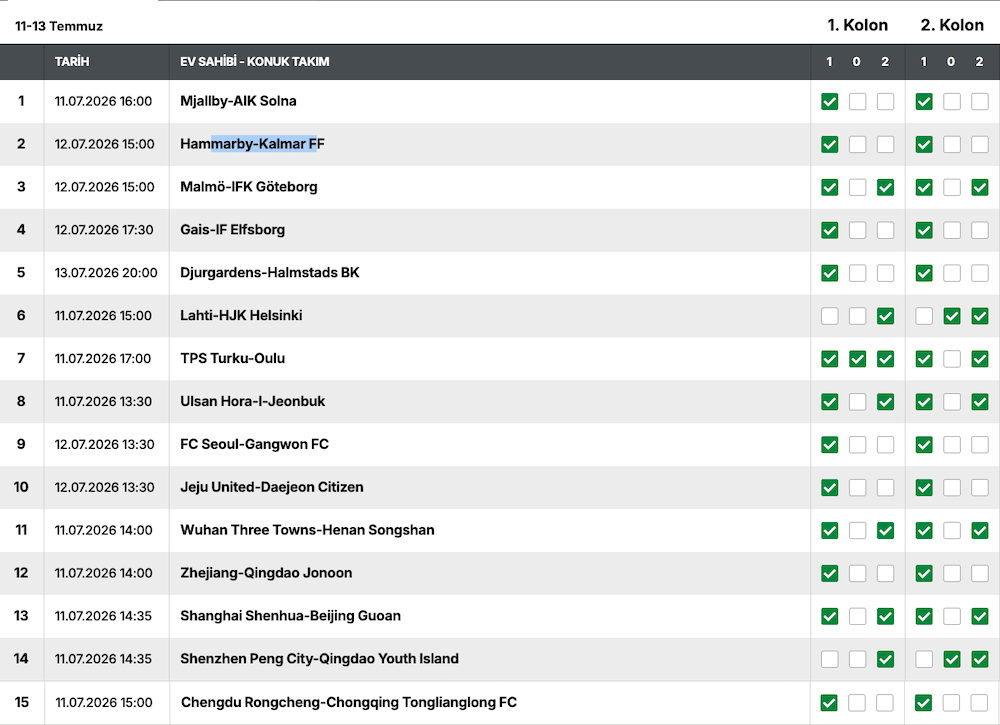Uncheck 2. Kolon away win for Malmö-IFK Göteborg
Image resolution: width=1000 pixels, height=725 pixels.
(x=980, y=187)
